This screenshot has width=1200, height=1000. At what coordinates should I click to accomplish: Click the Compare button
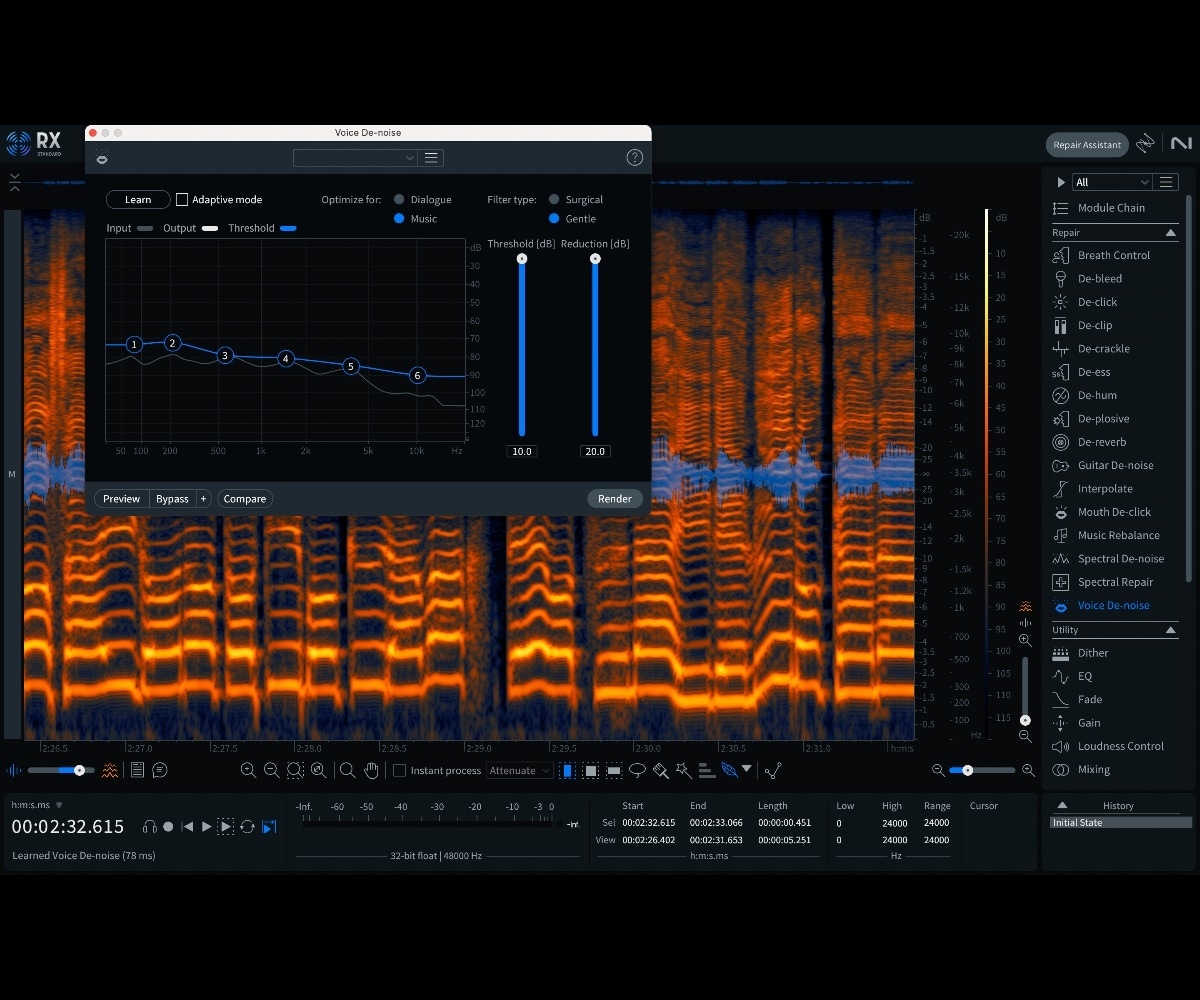[x=245, y=499]
